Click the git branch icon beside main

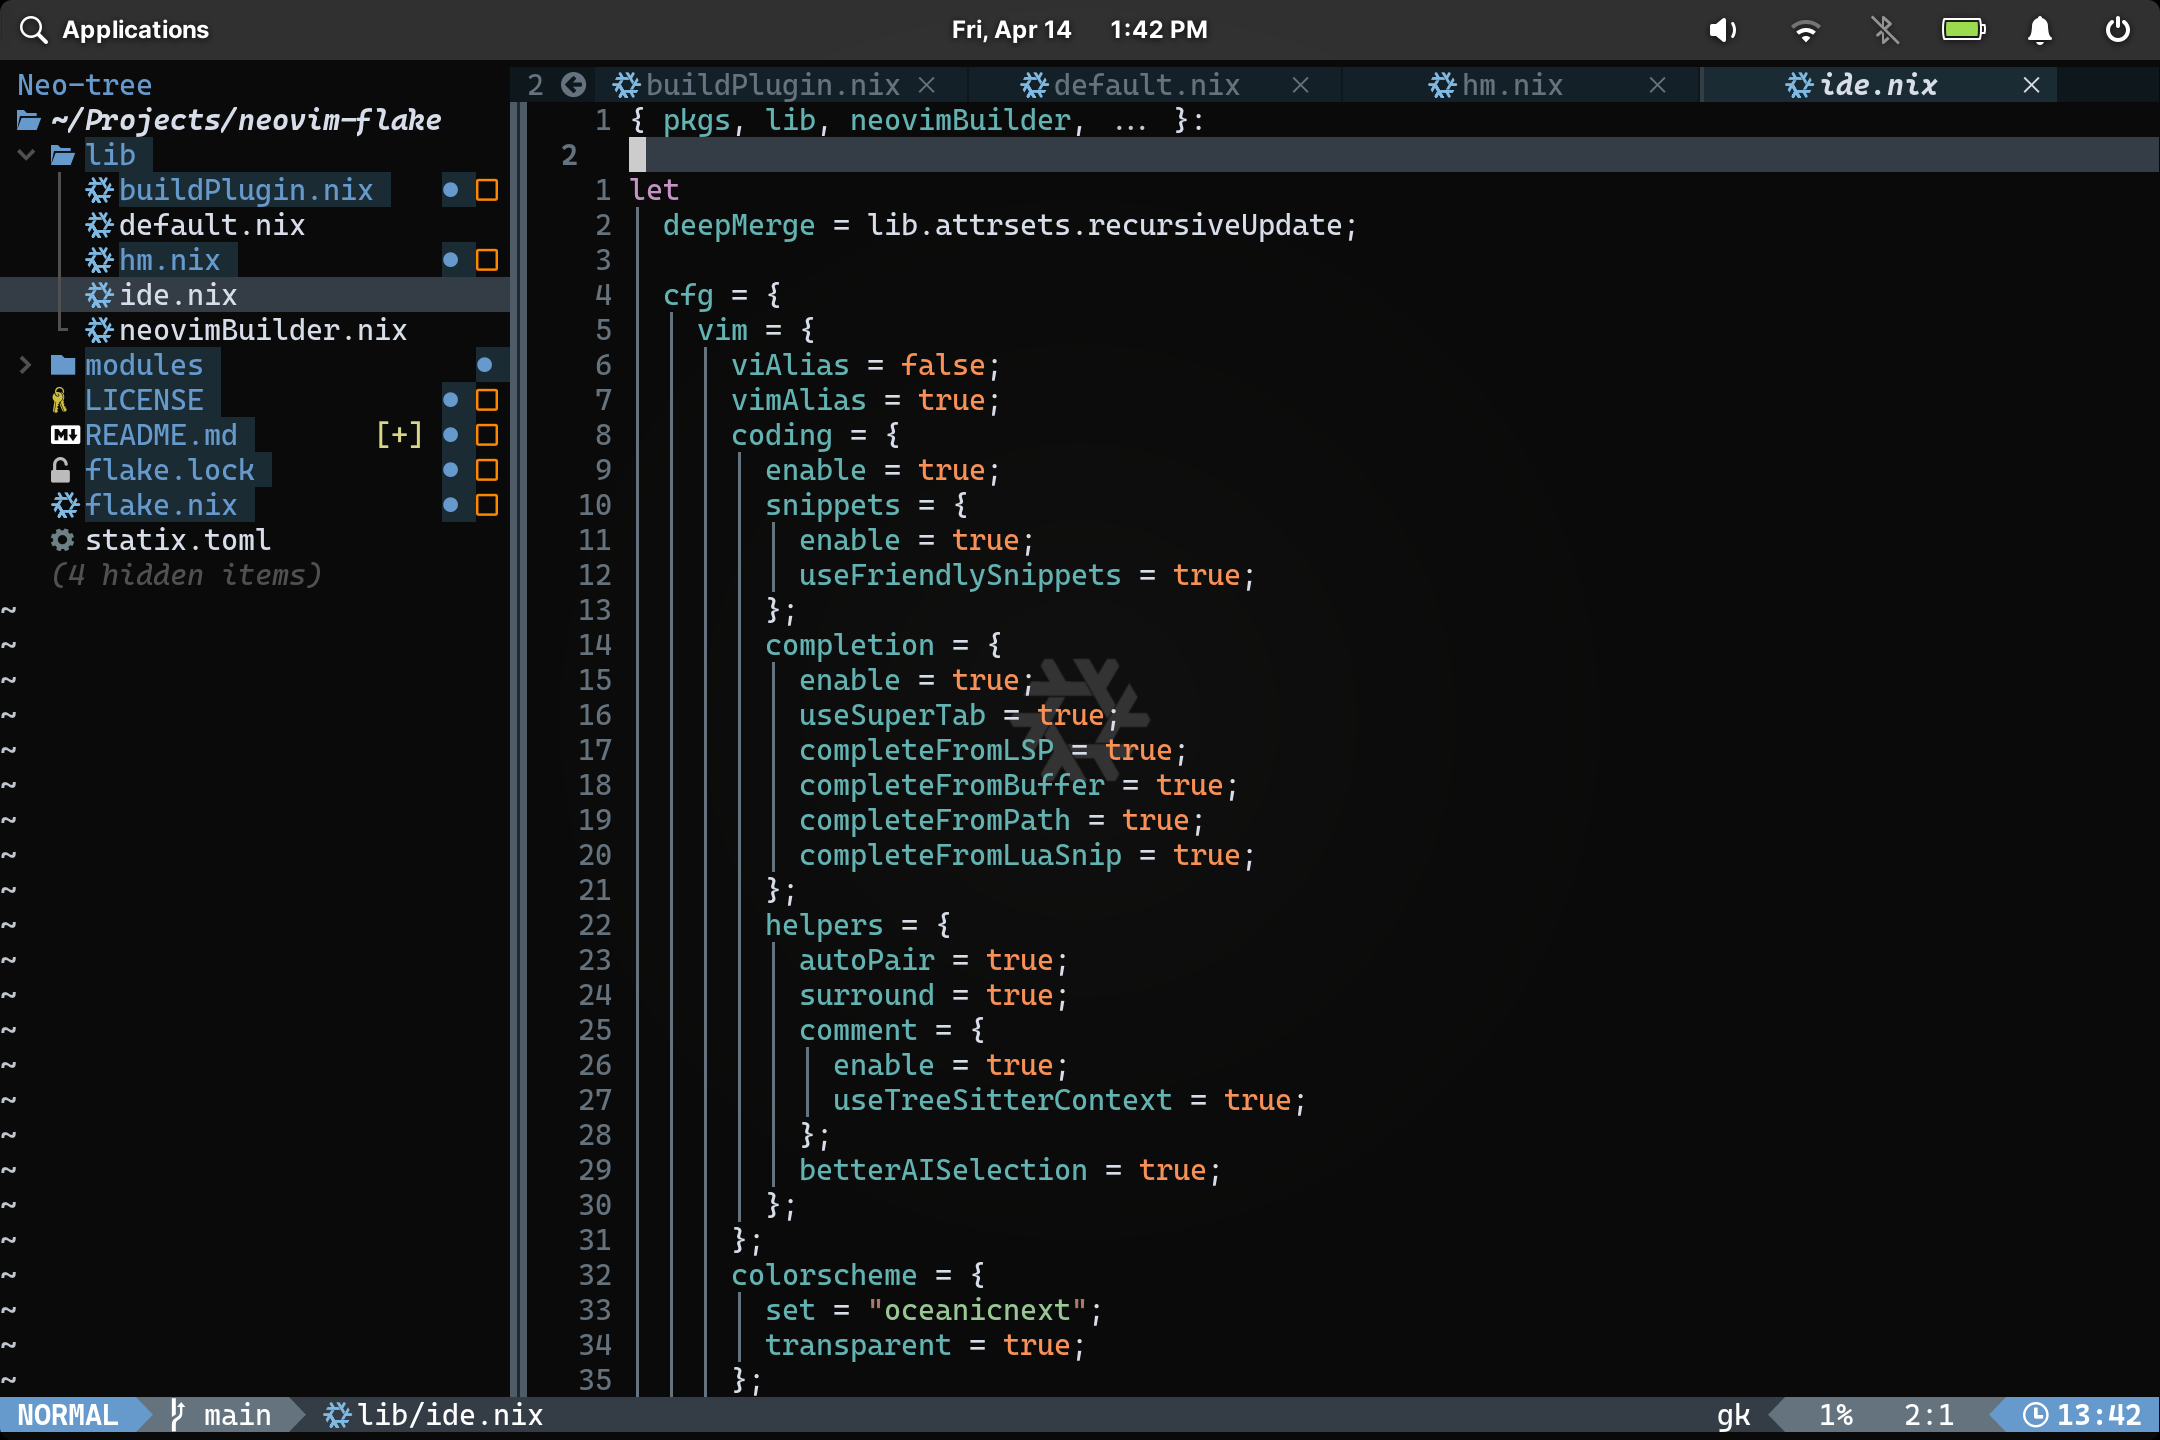177,1415
